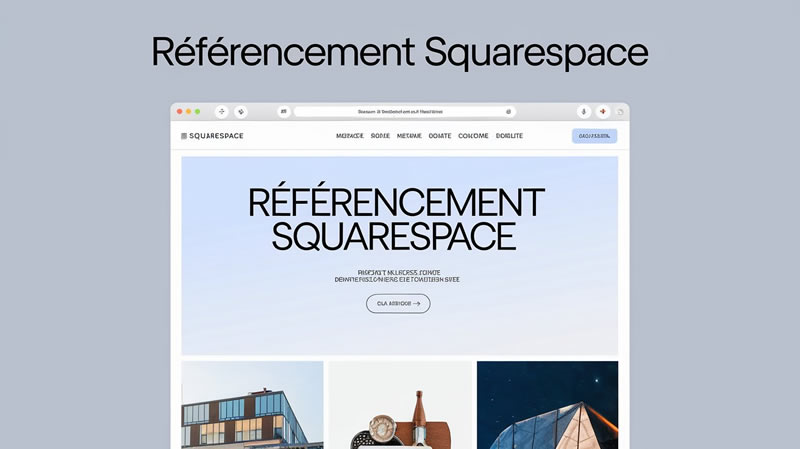Viewport: 800px width, 449px height.
Task: Open the fifth navigation menu item
Action: (473, 136)
